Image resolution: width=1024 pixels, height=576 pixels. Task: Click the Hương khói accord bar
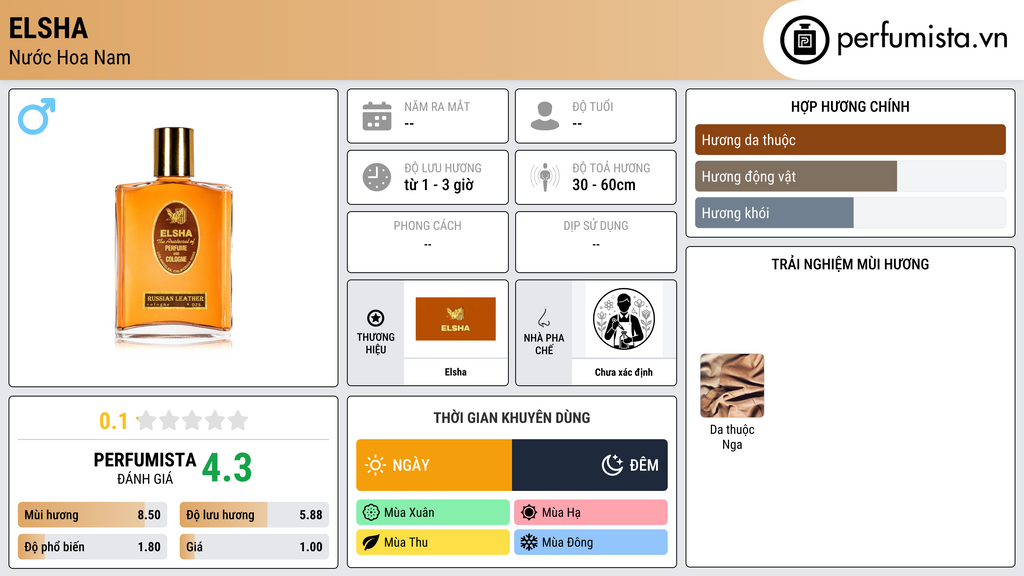pos(850,213)
